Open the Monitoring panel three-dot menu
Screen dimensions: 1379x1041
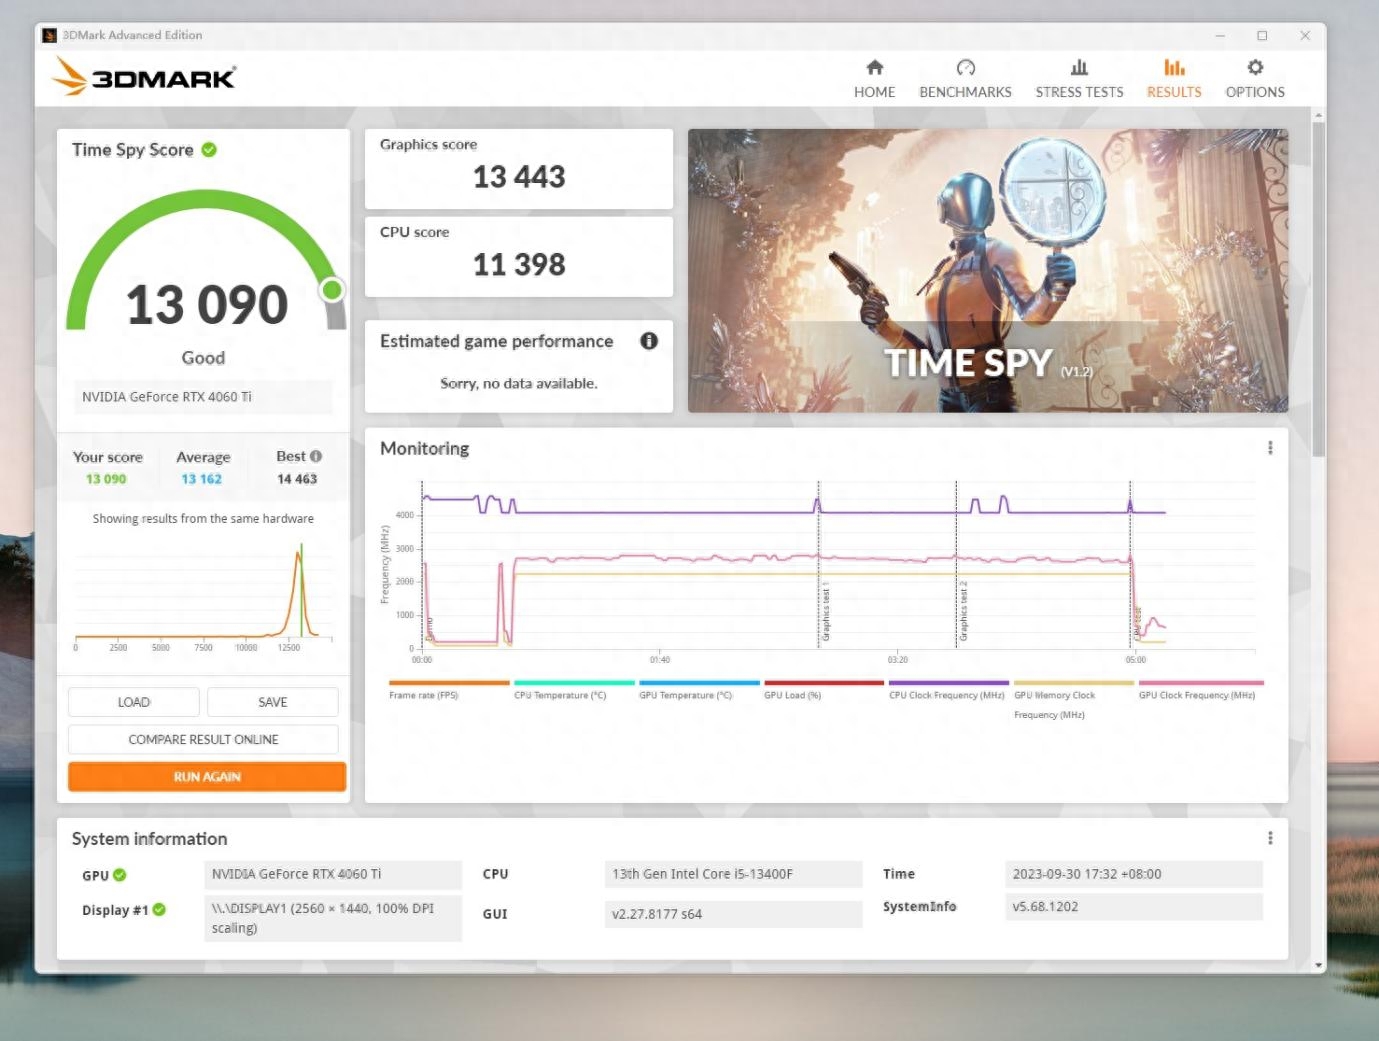click(1270, 448)
